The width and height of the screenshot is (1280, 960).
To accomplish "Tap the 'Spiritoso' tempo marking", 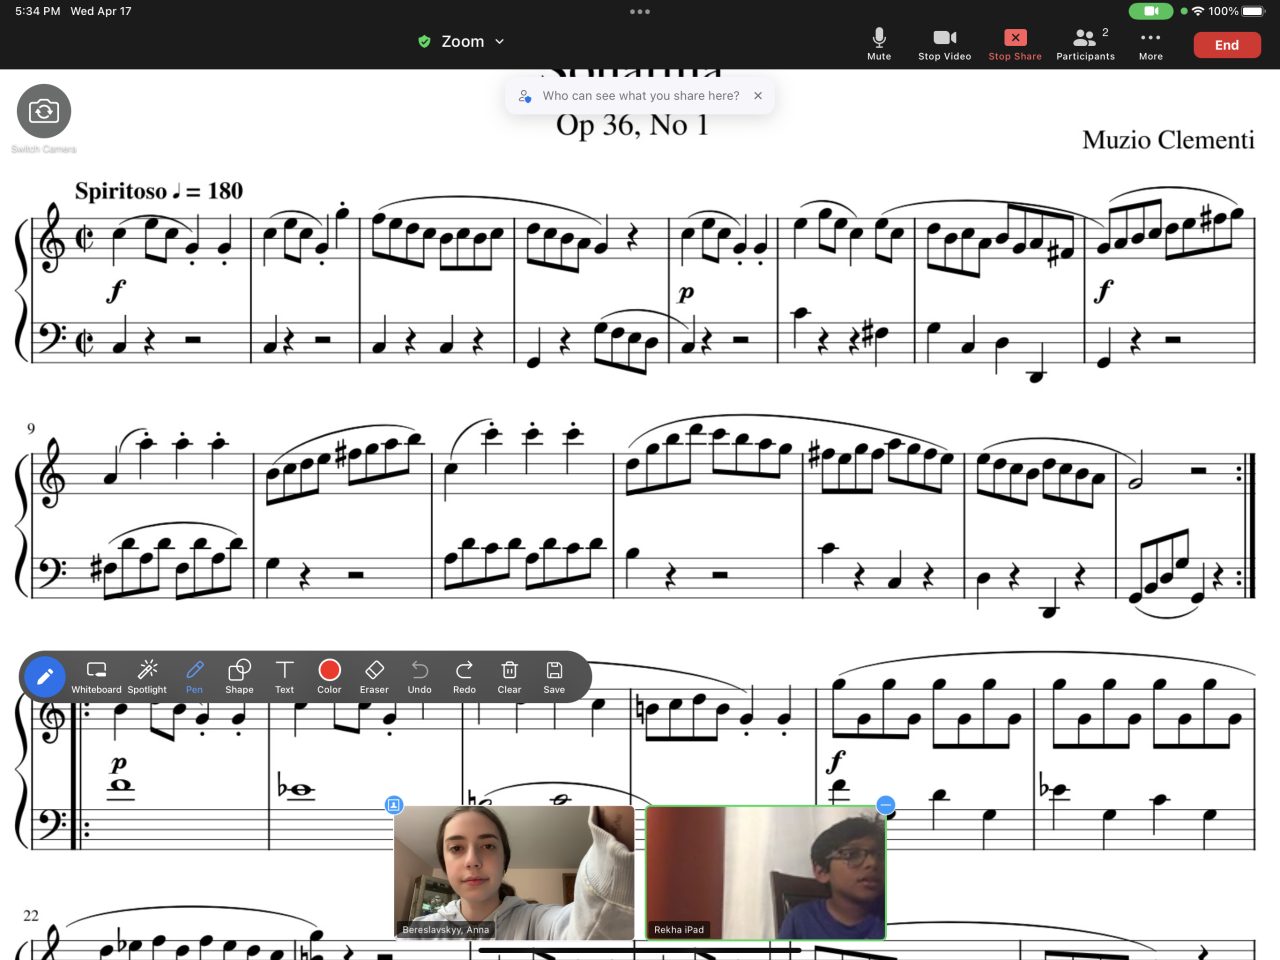I will [x=121, y=191].
